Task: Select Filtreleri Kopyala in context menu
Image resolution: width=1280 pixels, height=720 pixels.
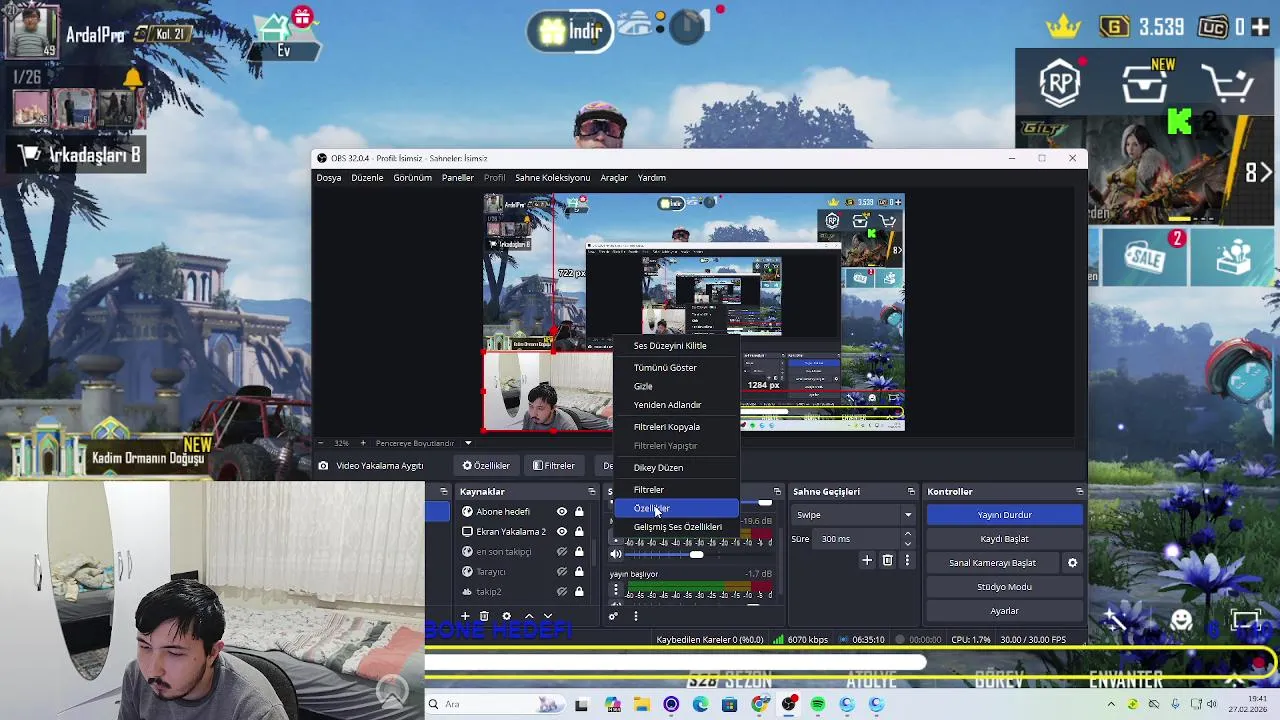Action: pyautogui.click(x=676, y=427)
